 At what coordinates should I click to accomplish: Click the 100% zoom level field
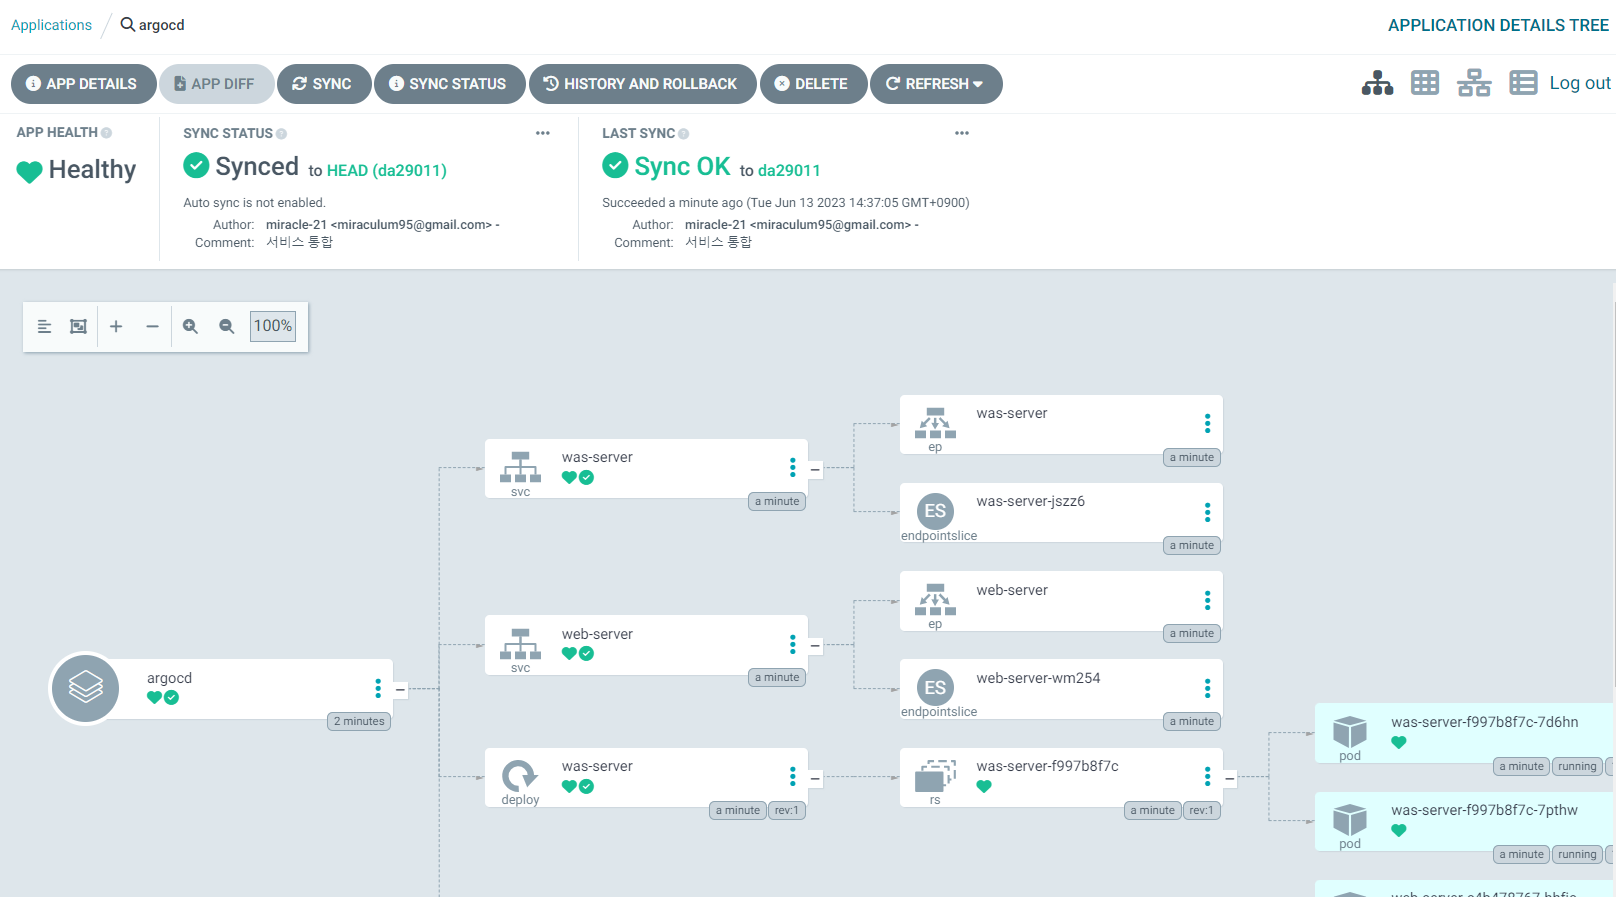(273, 326)
